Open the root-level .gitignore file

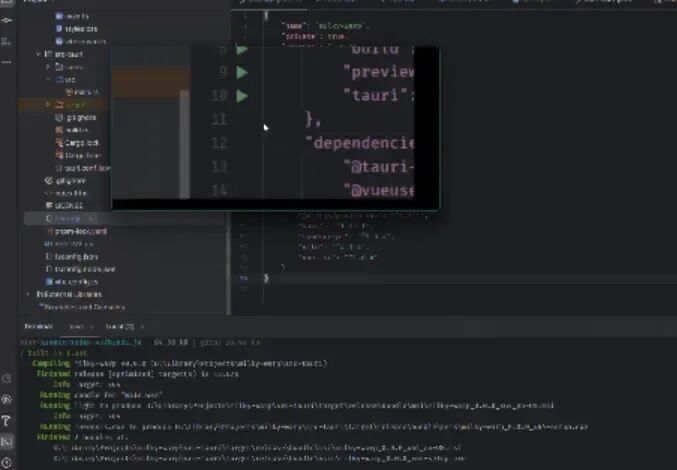pyautogui.click(x=66, y=181)
